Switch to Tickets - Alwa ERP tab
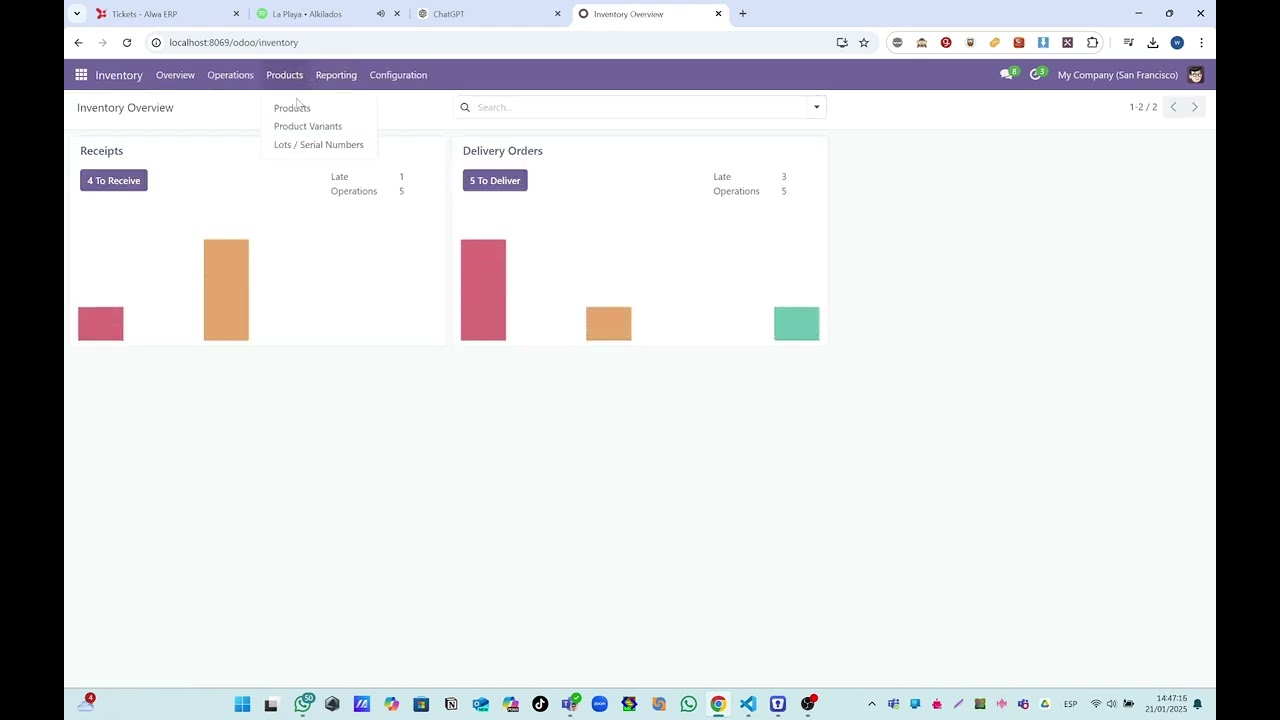Image resolution: width=1280 pixels, height=720 pixels. click(168, 14)
